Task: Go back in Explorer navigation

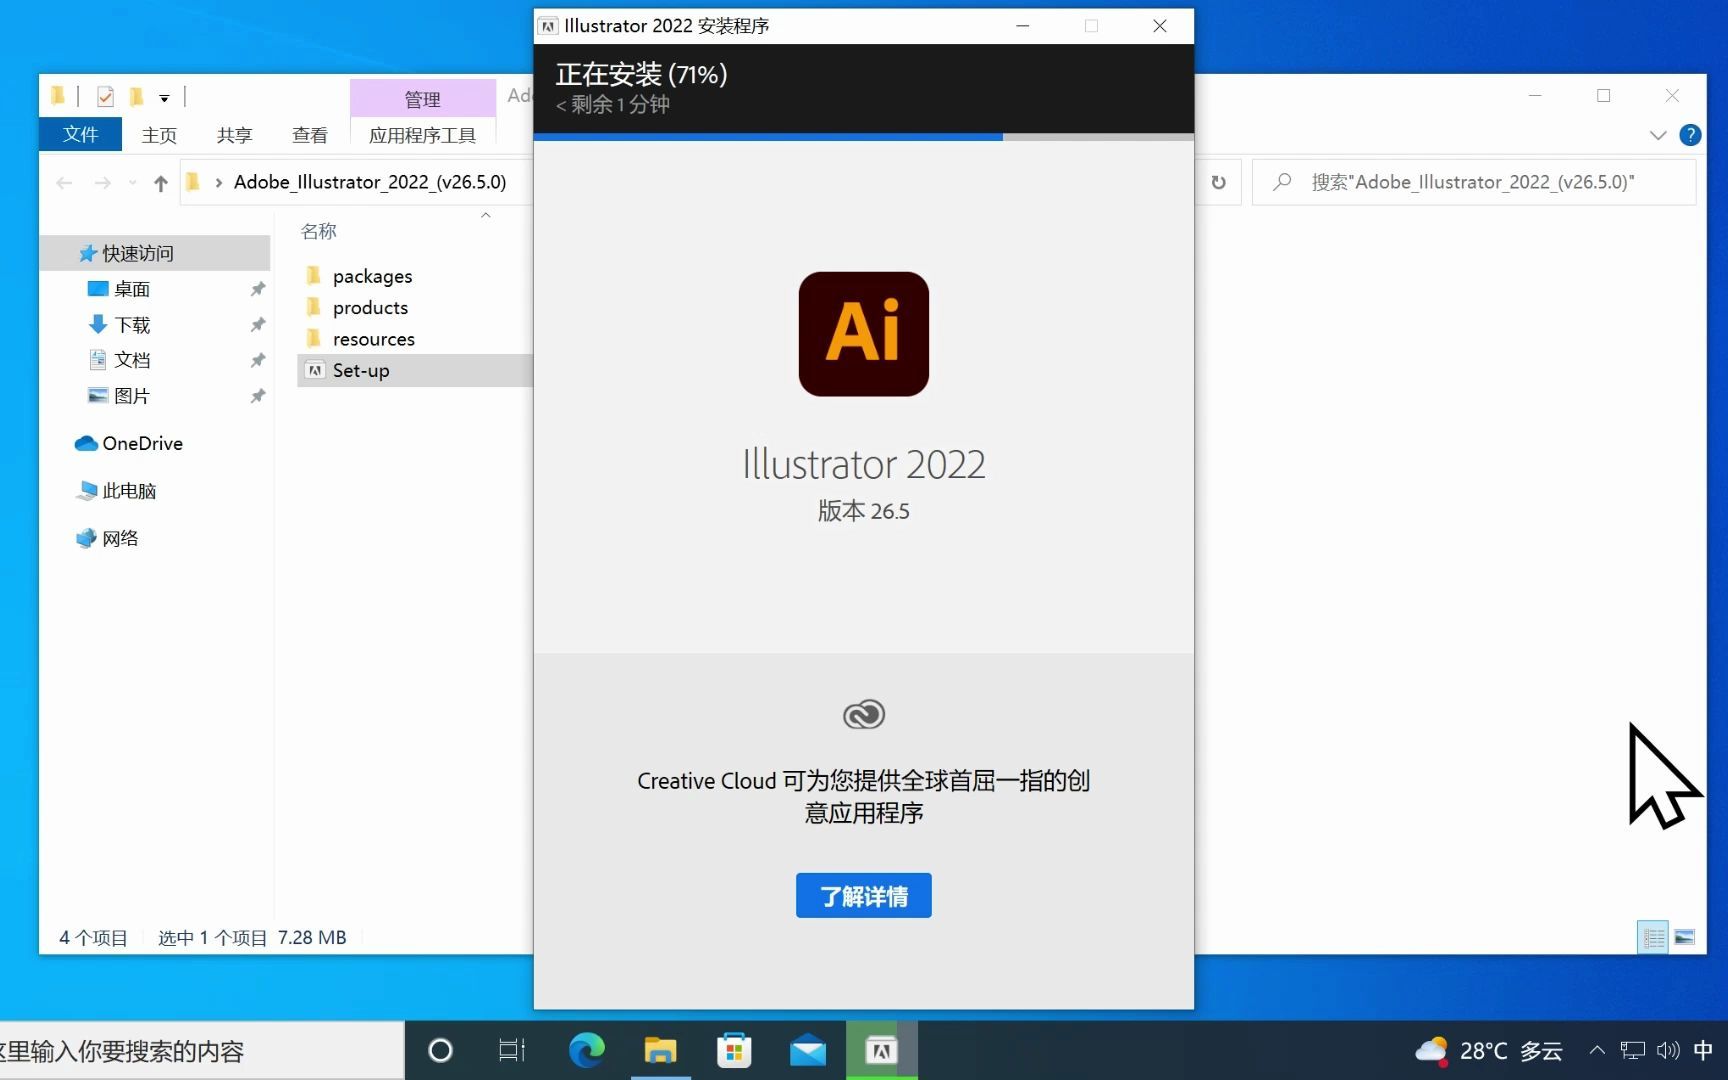Action: coord(64,182)
